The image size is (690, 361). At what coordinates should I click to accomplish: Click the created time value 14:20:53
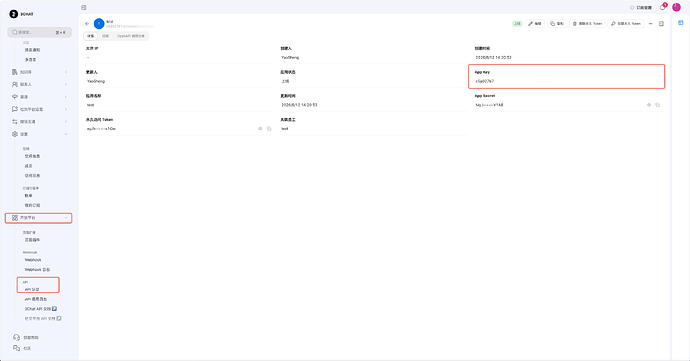click(493, 58)
